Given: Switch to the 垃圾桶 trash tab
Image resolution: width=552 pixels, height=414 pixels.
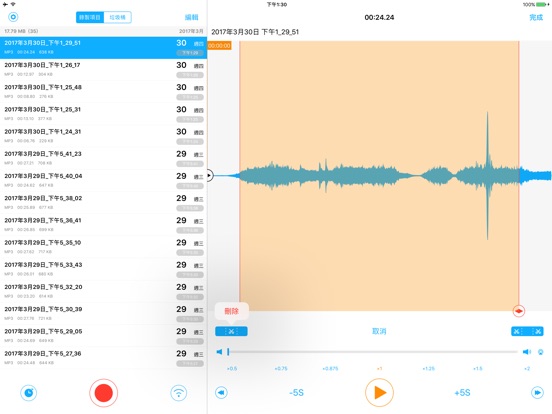Looking at the screenshot, I should click(118, 17).
